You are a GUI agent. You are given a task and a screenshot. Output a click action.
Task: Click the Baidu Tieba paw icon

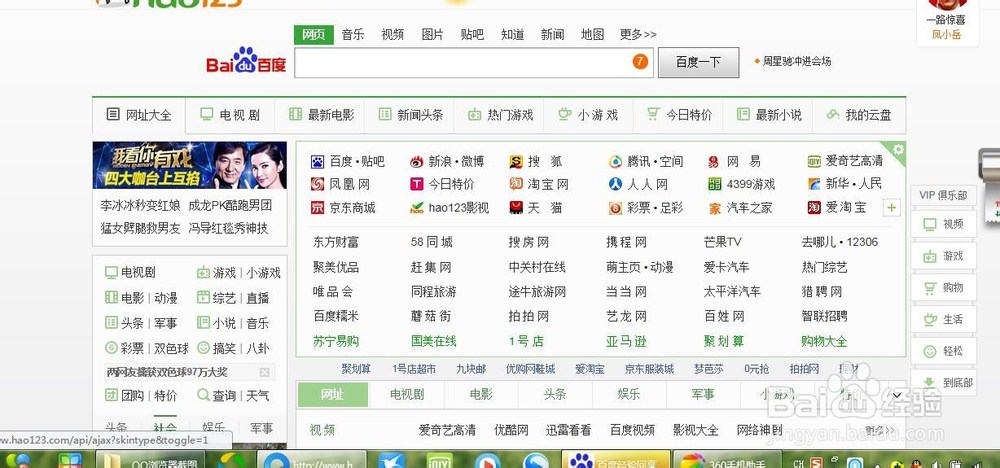(x=318, y=162)
